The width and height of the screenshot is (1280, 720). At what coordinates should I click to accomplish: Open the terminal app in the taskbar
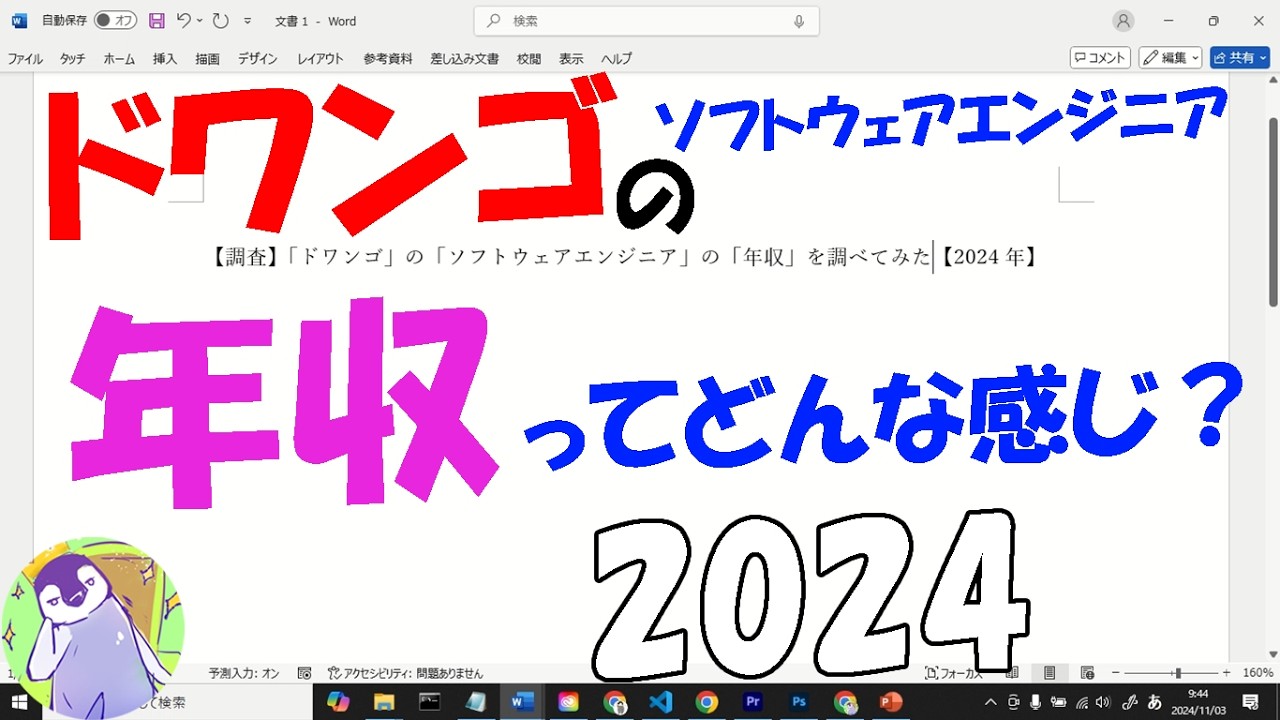429,702
